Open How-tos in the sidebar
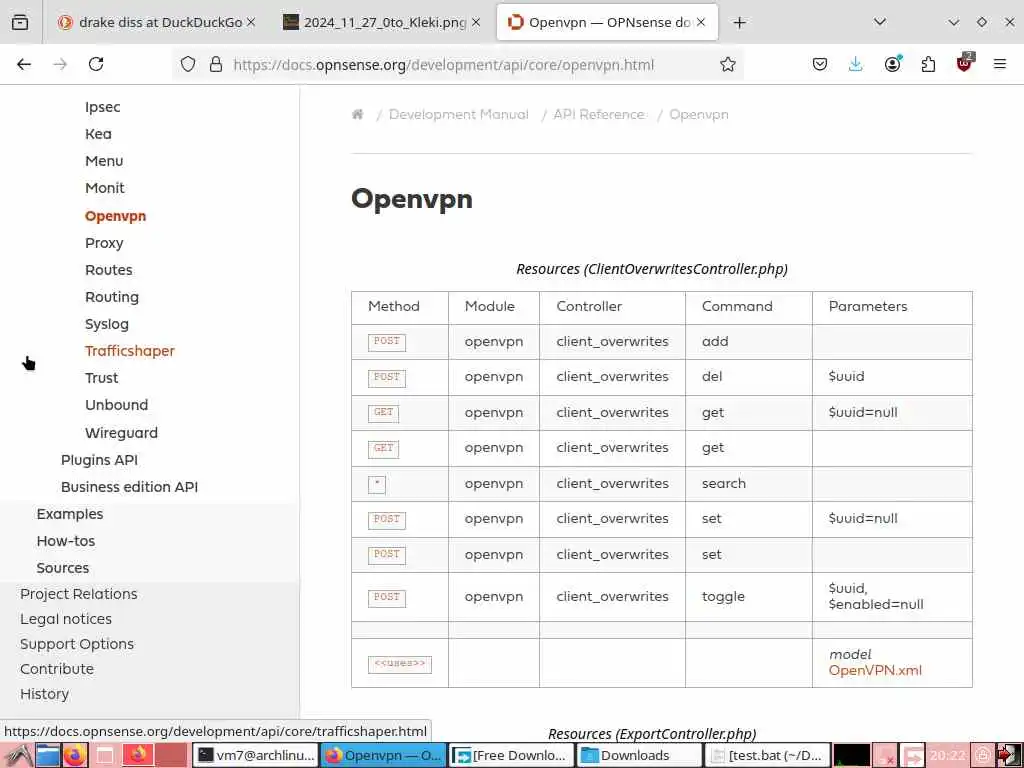Image resolution: width=1024 pixels, height=768 pixels. click(66, 541)
